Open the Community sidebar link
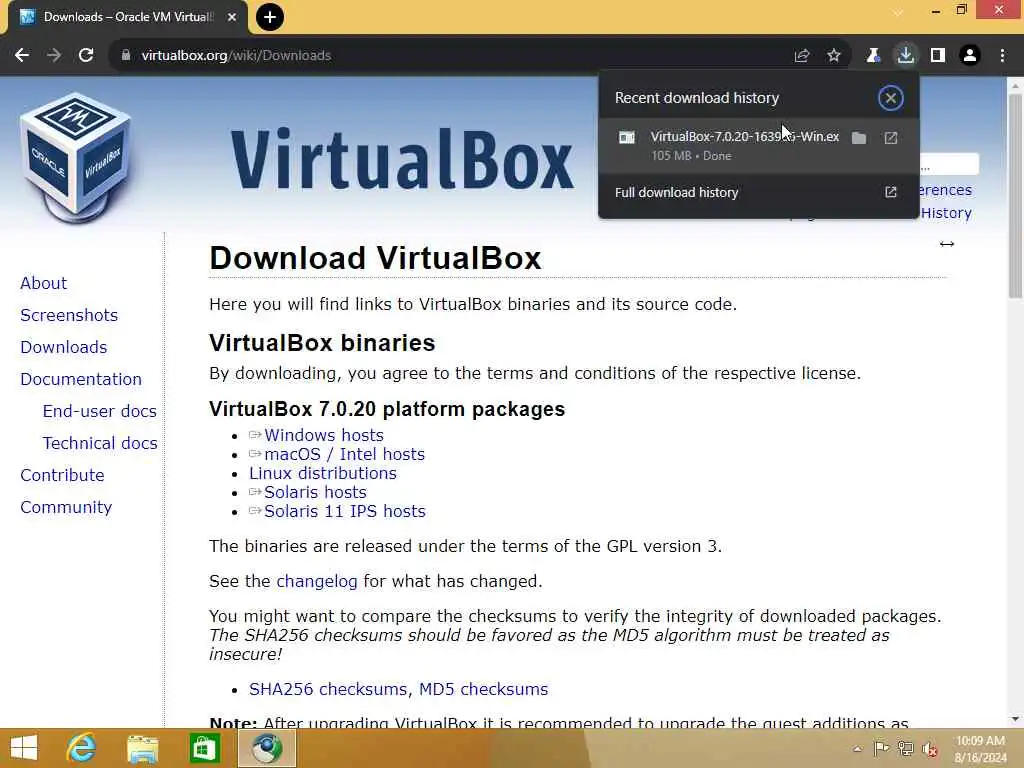This screenshot has height=768, width=1024. [x=66, y=507]
